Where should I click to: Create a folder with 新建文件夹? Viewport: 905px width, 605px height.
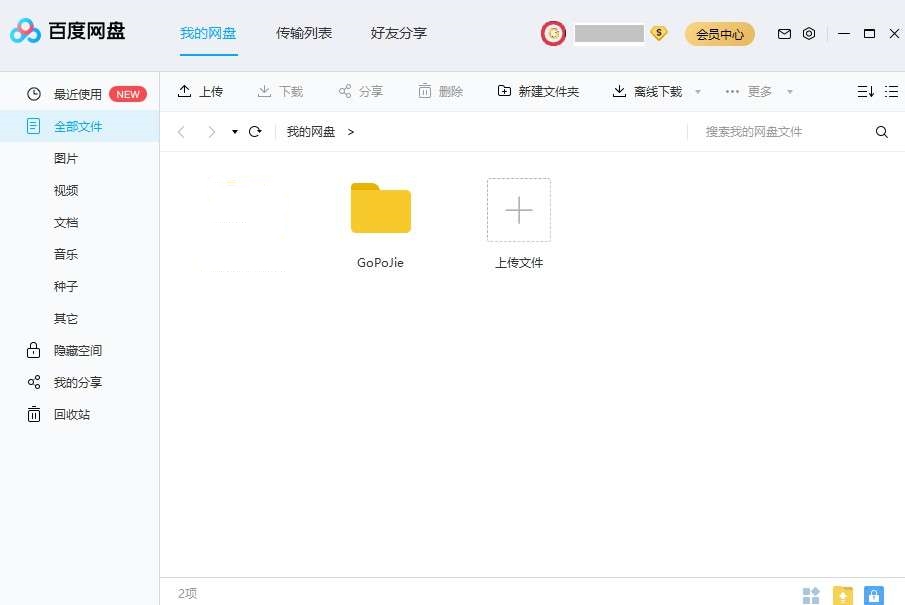[x=538, y=91]
